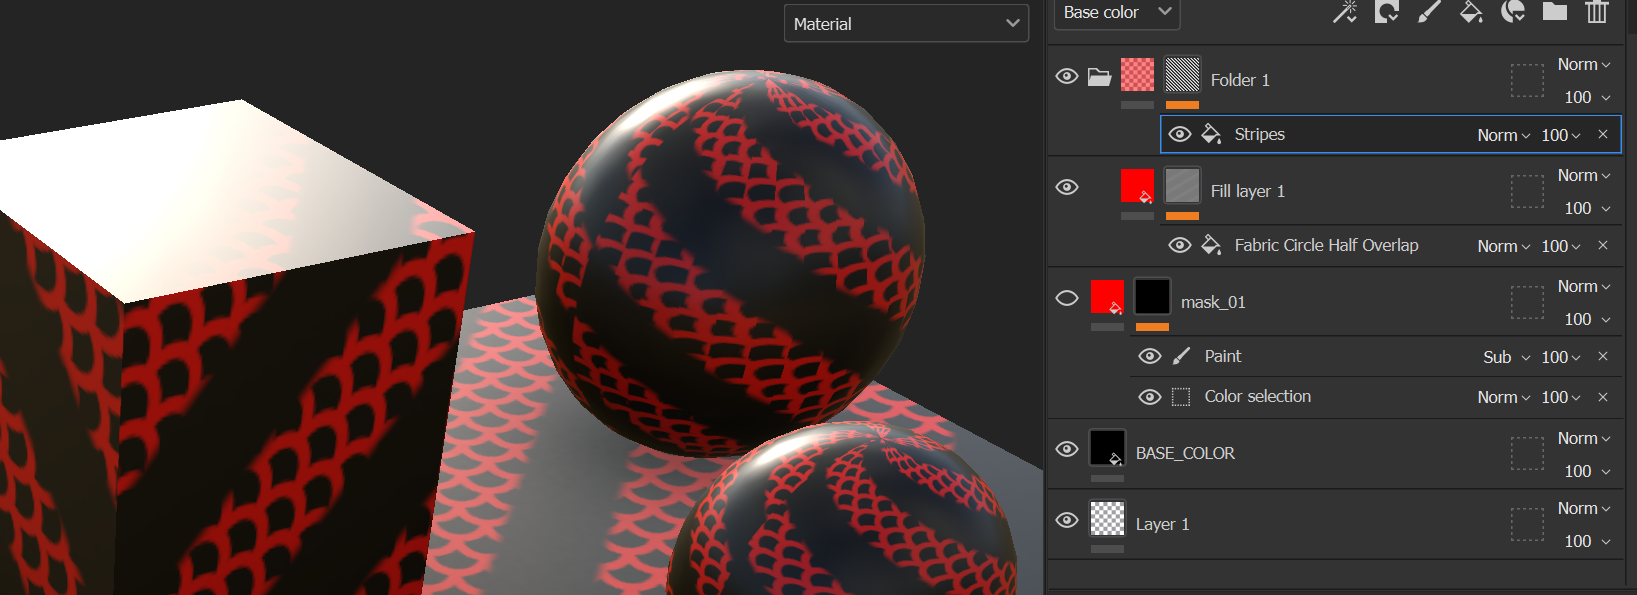Image resolution: width=1637 pixels, height=595 pixels.
Task: Open blend mode dropdown for Folder 1
Action: 1584,64
